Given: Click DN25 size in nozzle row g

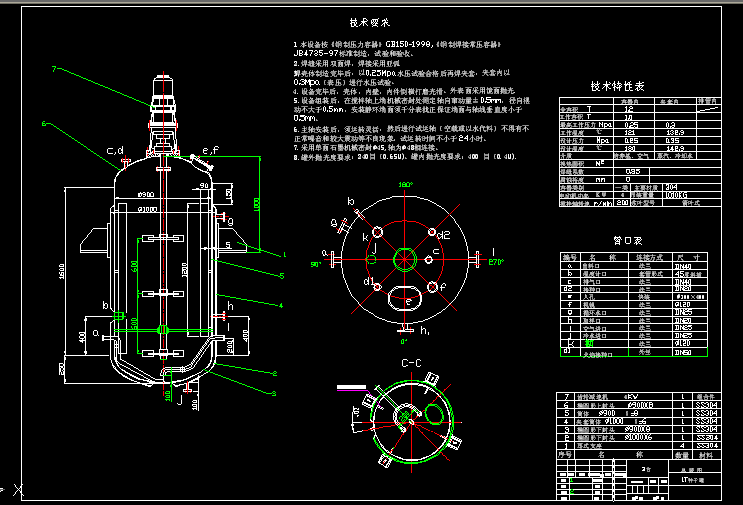Looking at the screenshot, I should pyautogui.click(x=683, y=313).
